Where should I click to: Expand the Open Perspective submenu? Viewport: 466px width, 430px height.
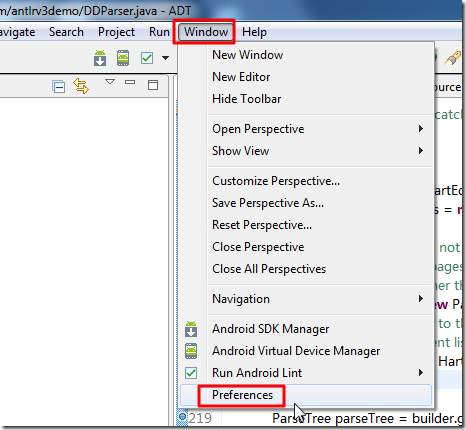tap(306, 129)
